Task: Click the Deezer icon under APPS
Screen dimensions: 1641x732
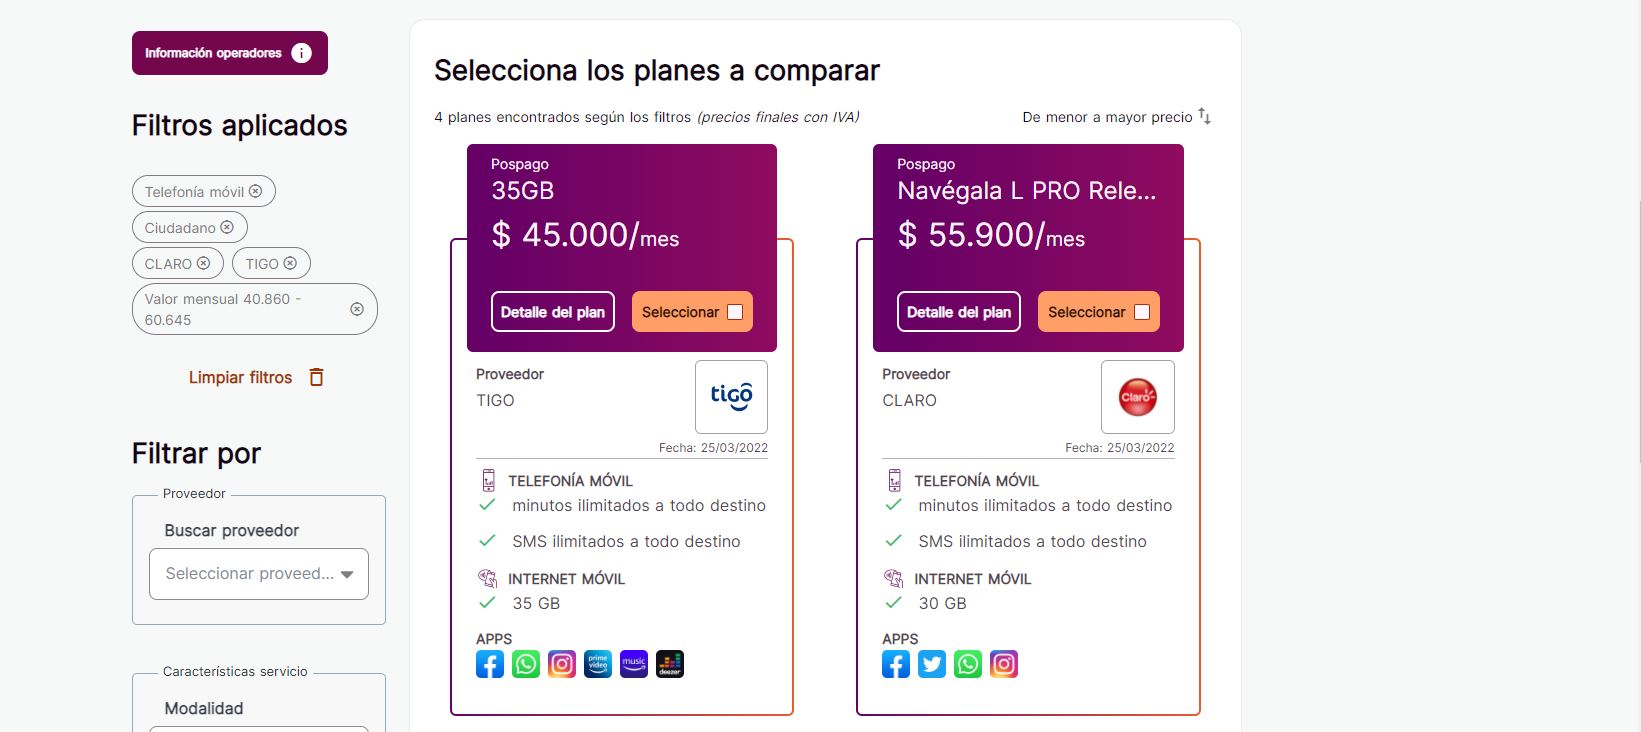Action: click(x=670, y=663)
